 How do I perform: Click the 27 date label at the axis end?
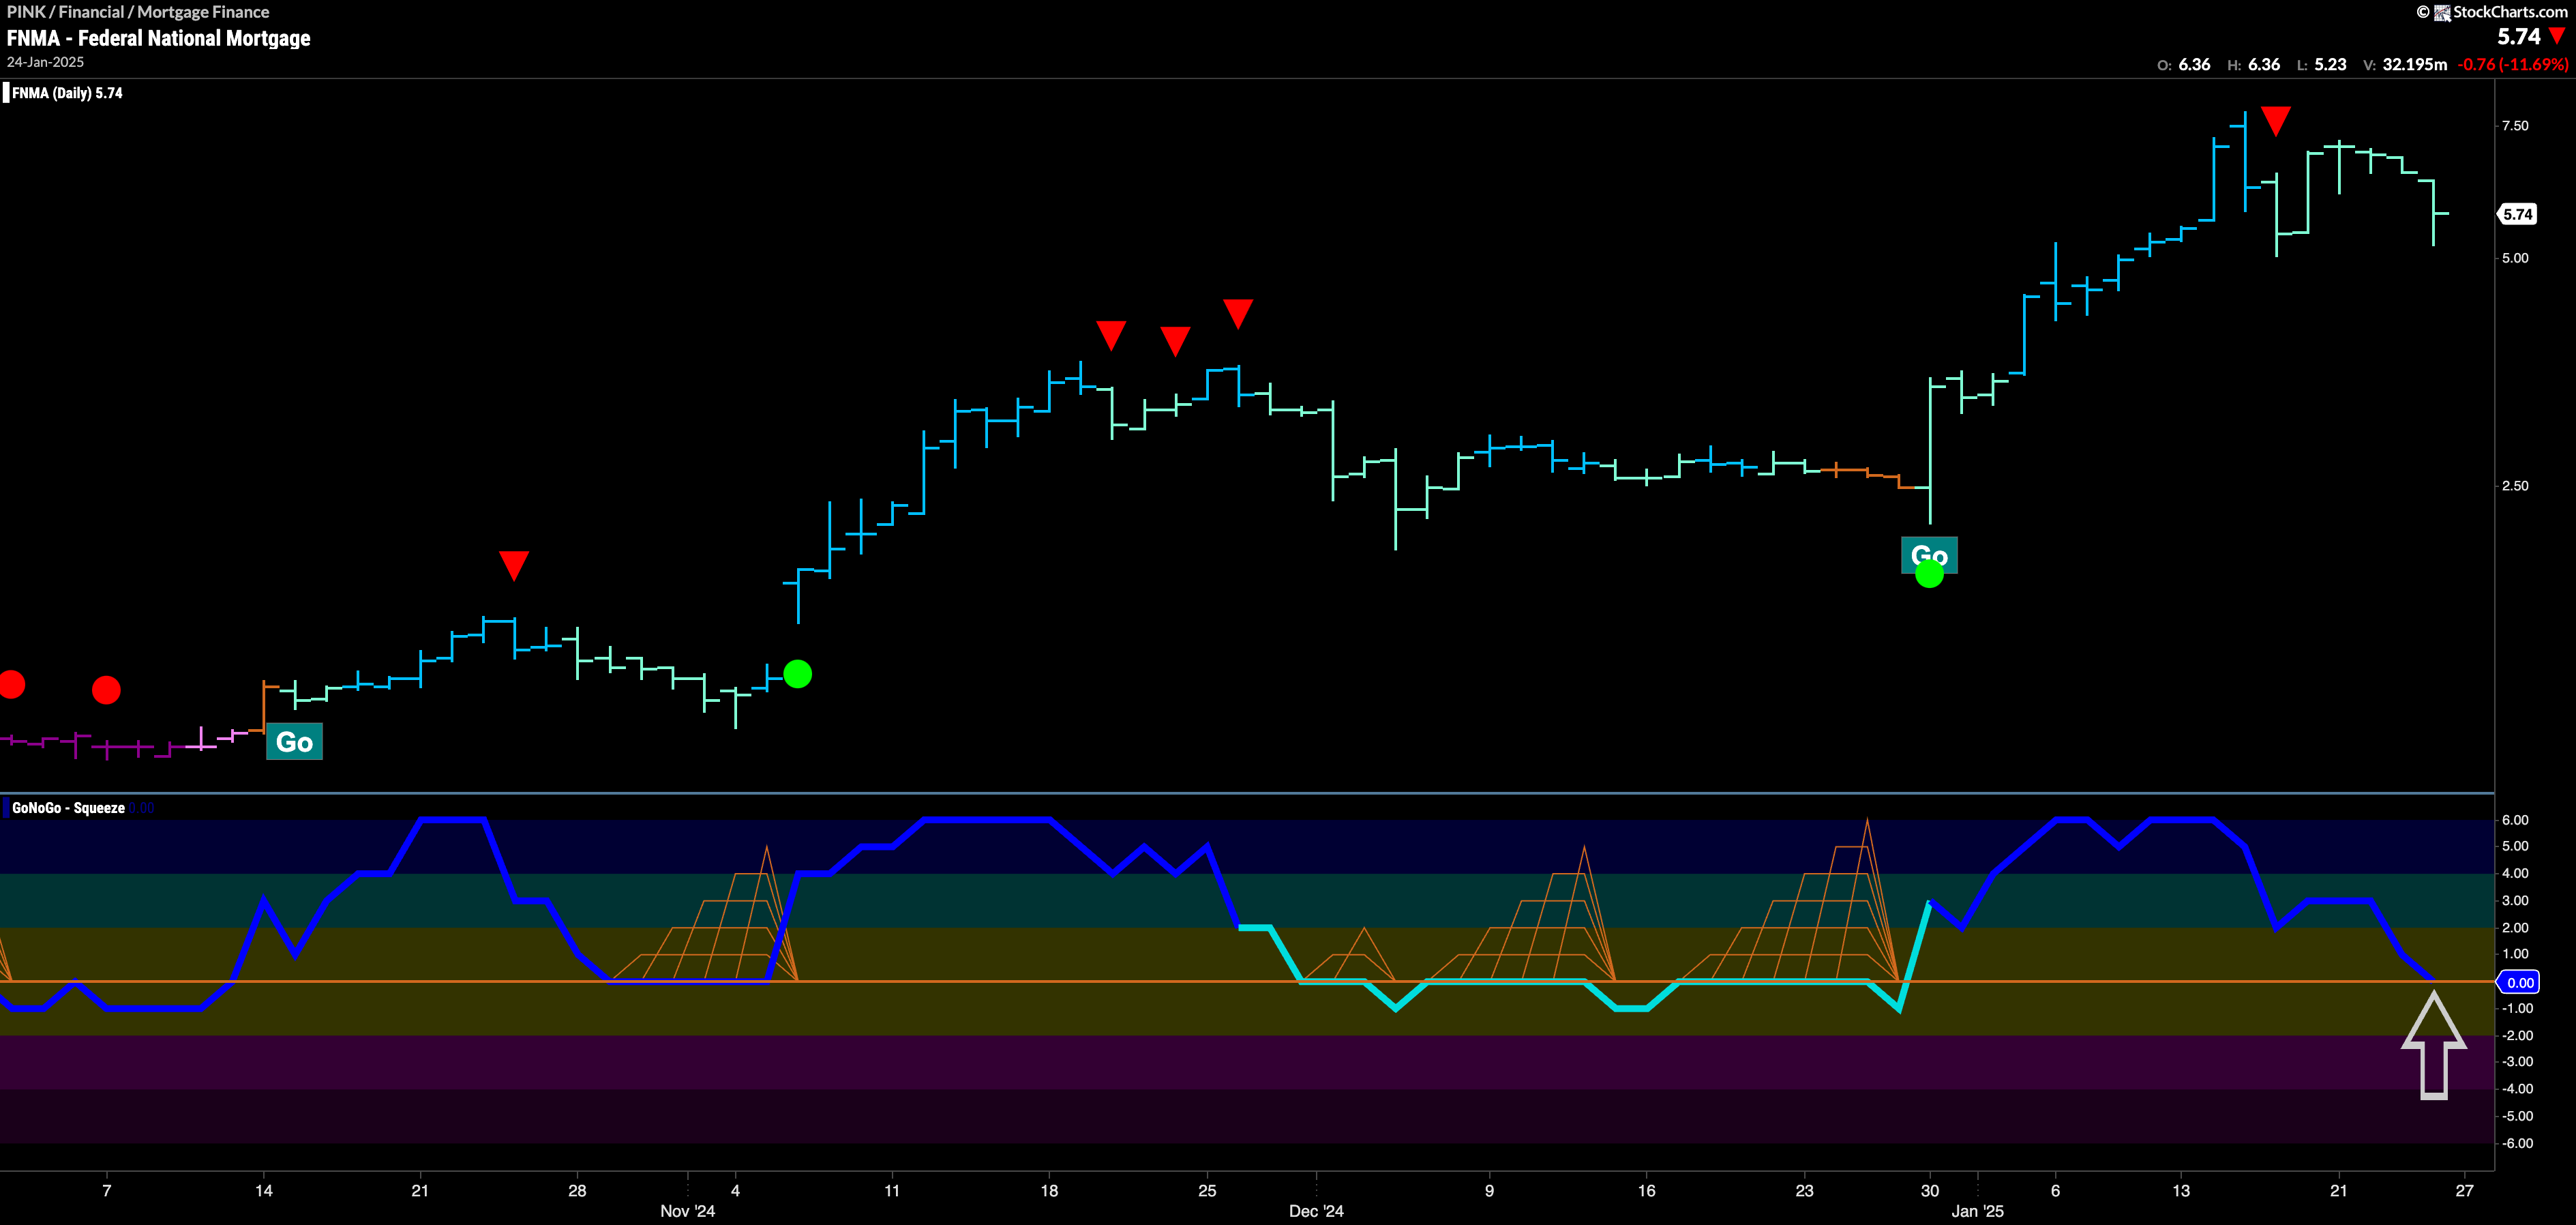pyautogui.click(x=2464, y=1190)
